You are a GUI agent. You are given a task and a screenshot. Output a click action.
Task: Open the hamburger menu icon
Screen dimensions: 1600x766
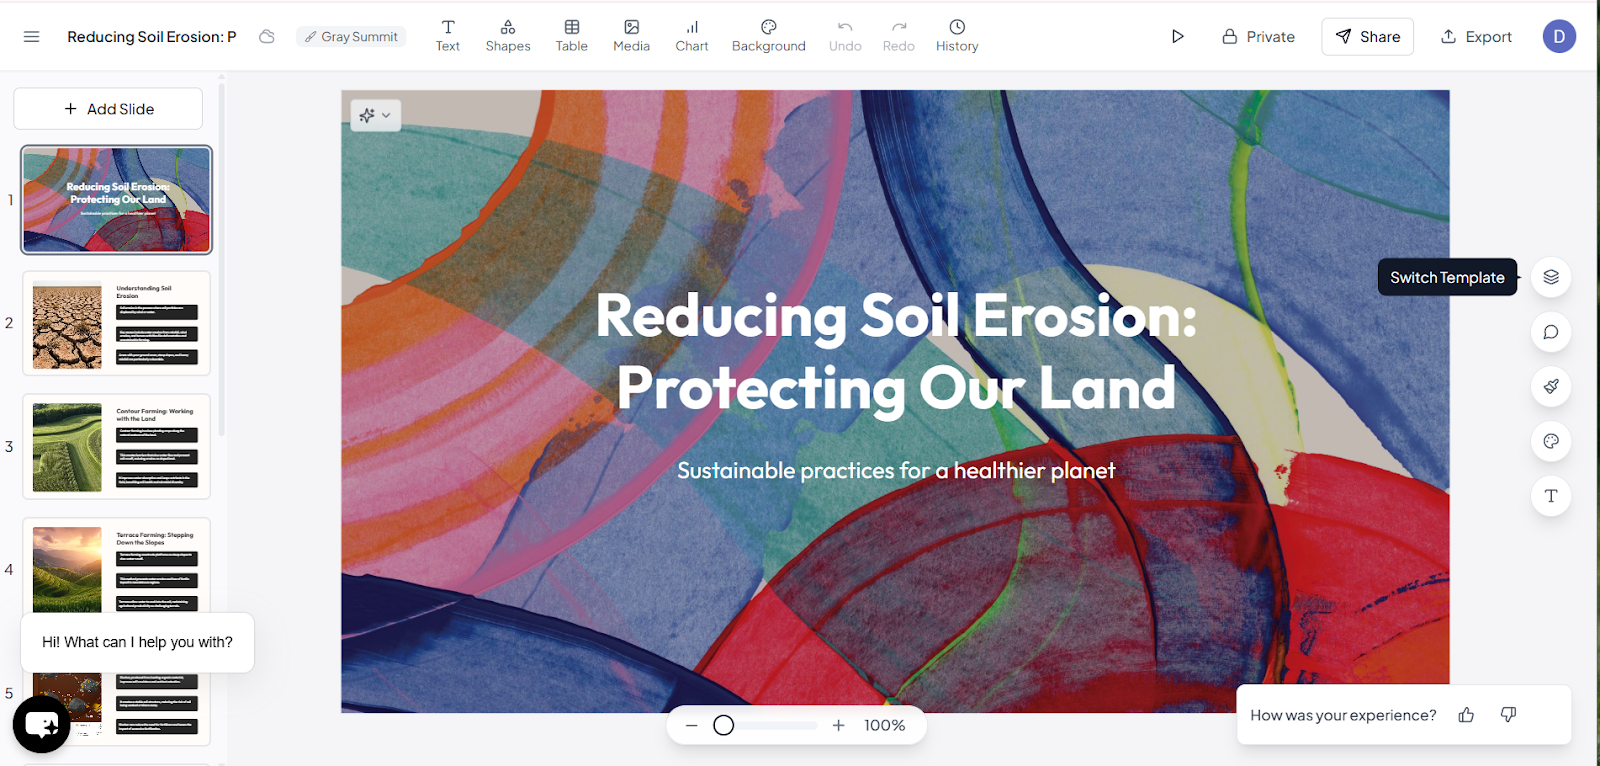[x=31, y=37]
